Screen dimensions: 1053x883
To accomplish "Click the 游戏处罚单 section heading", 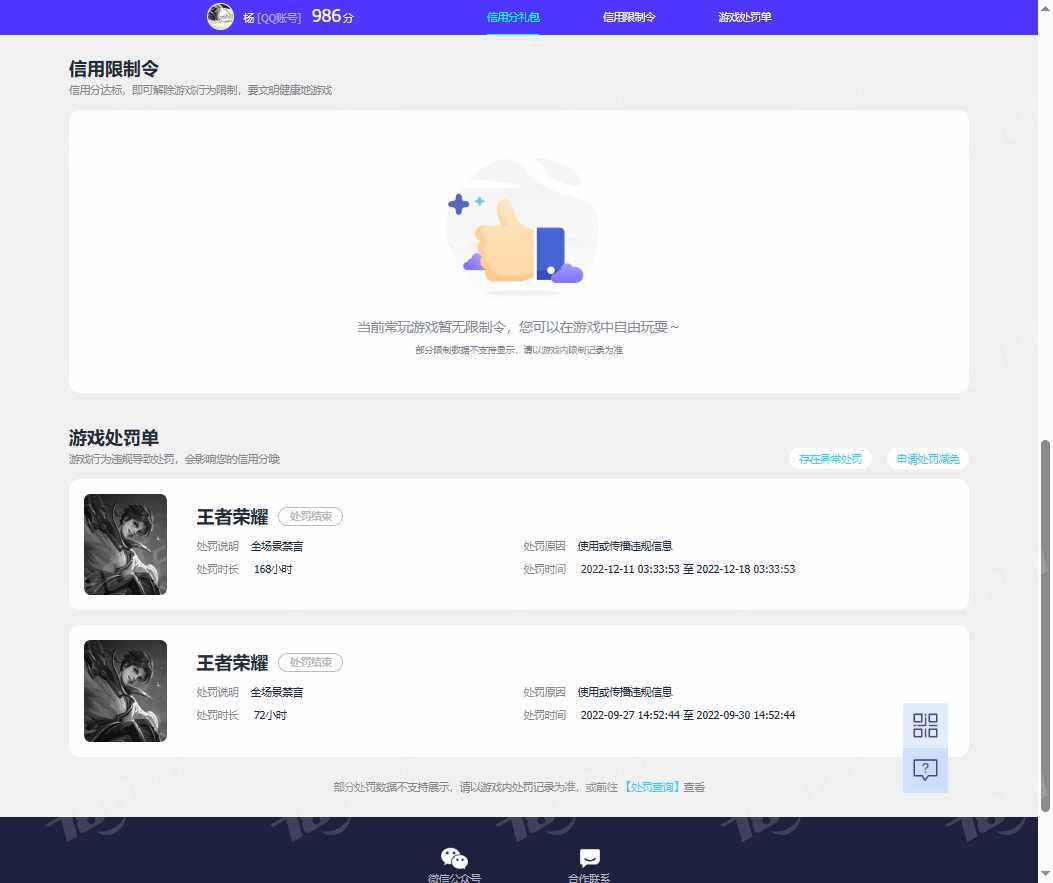I will 113,438.
